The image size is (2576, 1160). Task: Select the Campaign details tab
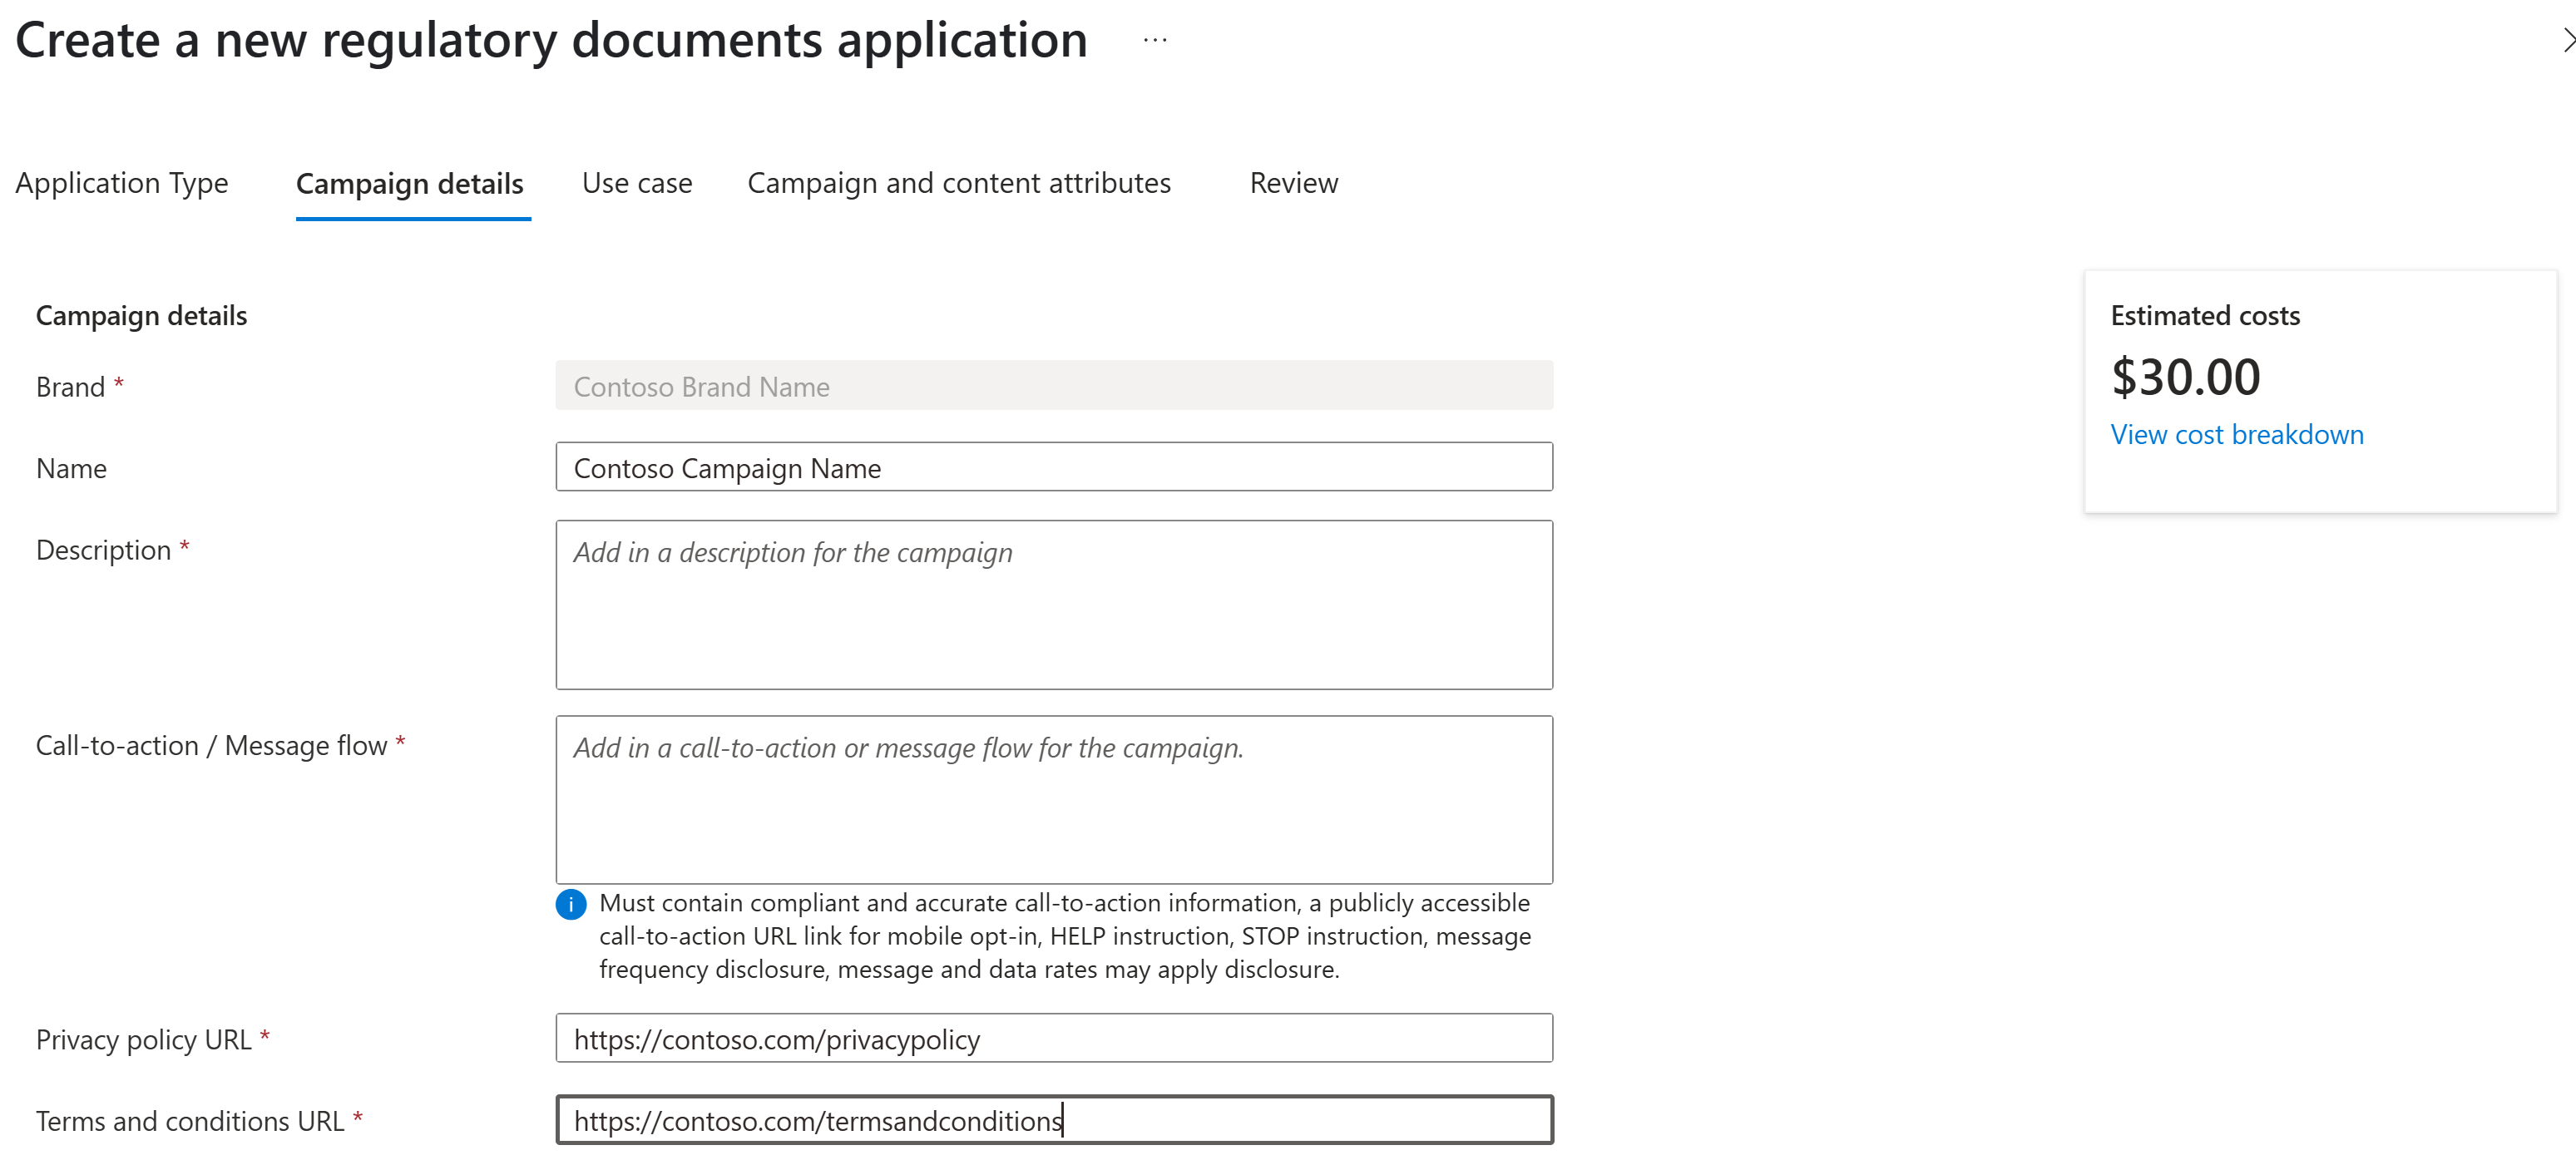pyautogui.click(x=410, y=184)
